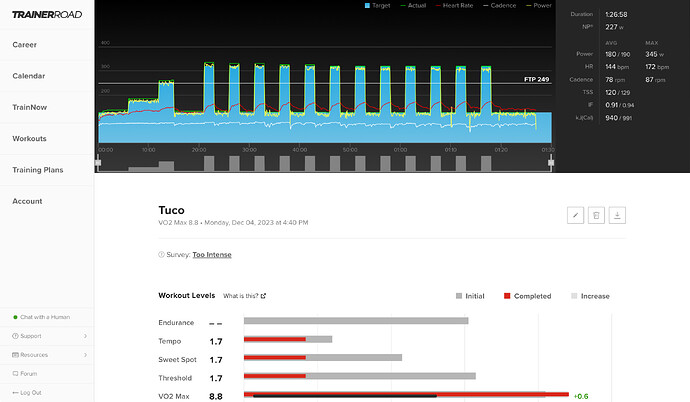Screen dimensions: 690x402
Task: Click the Log Out arrow icon
Action: (x=15, y=393)
